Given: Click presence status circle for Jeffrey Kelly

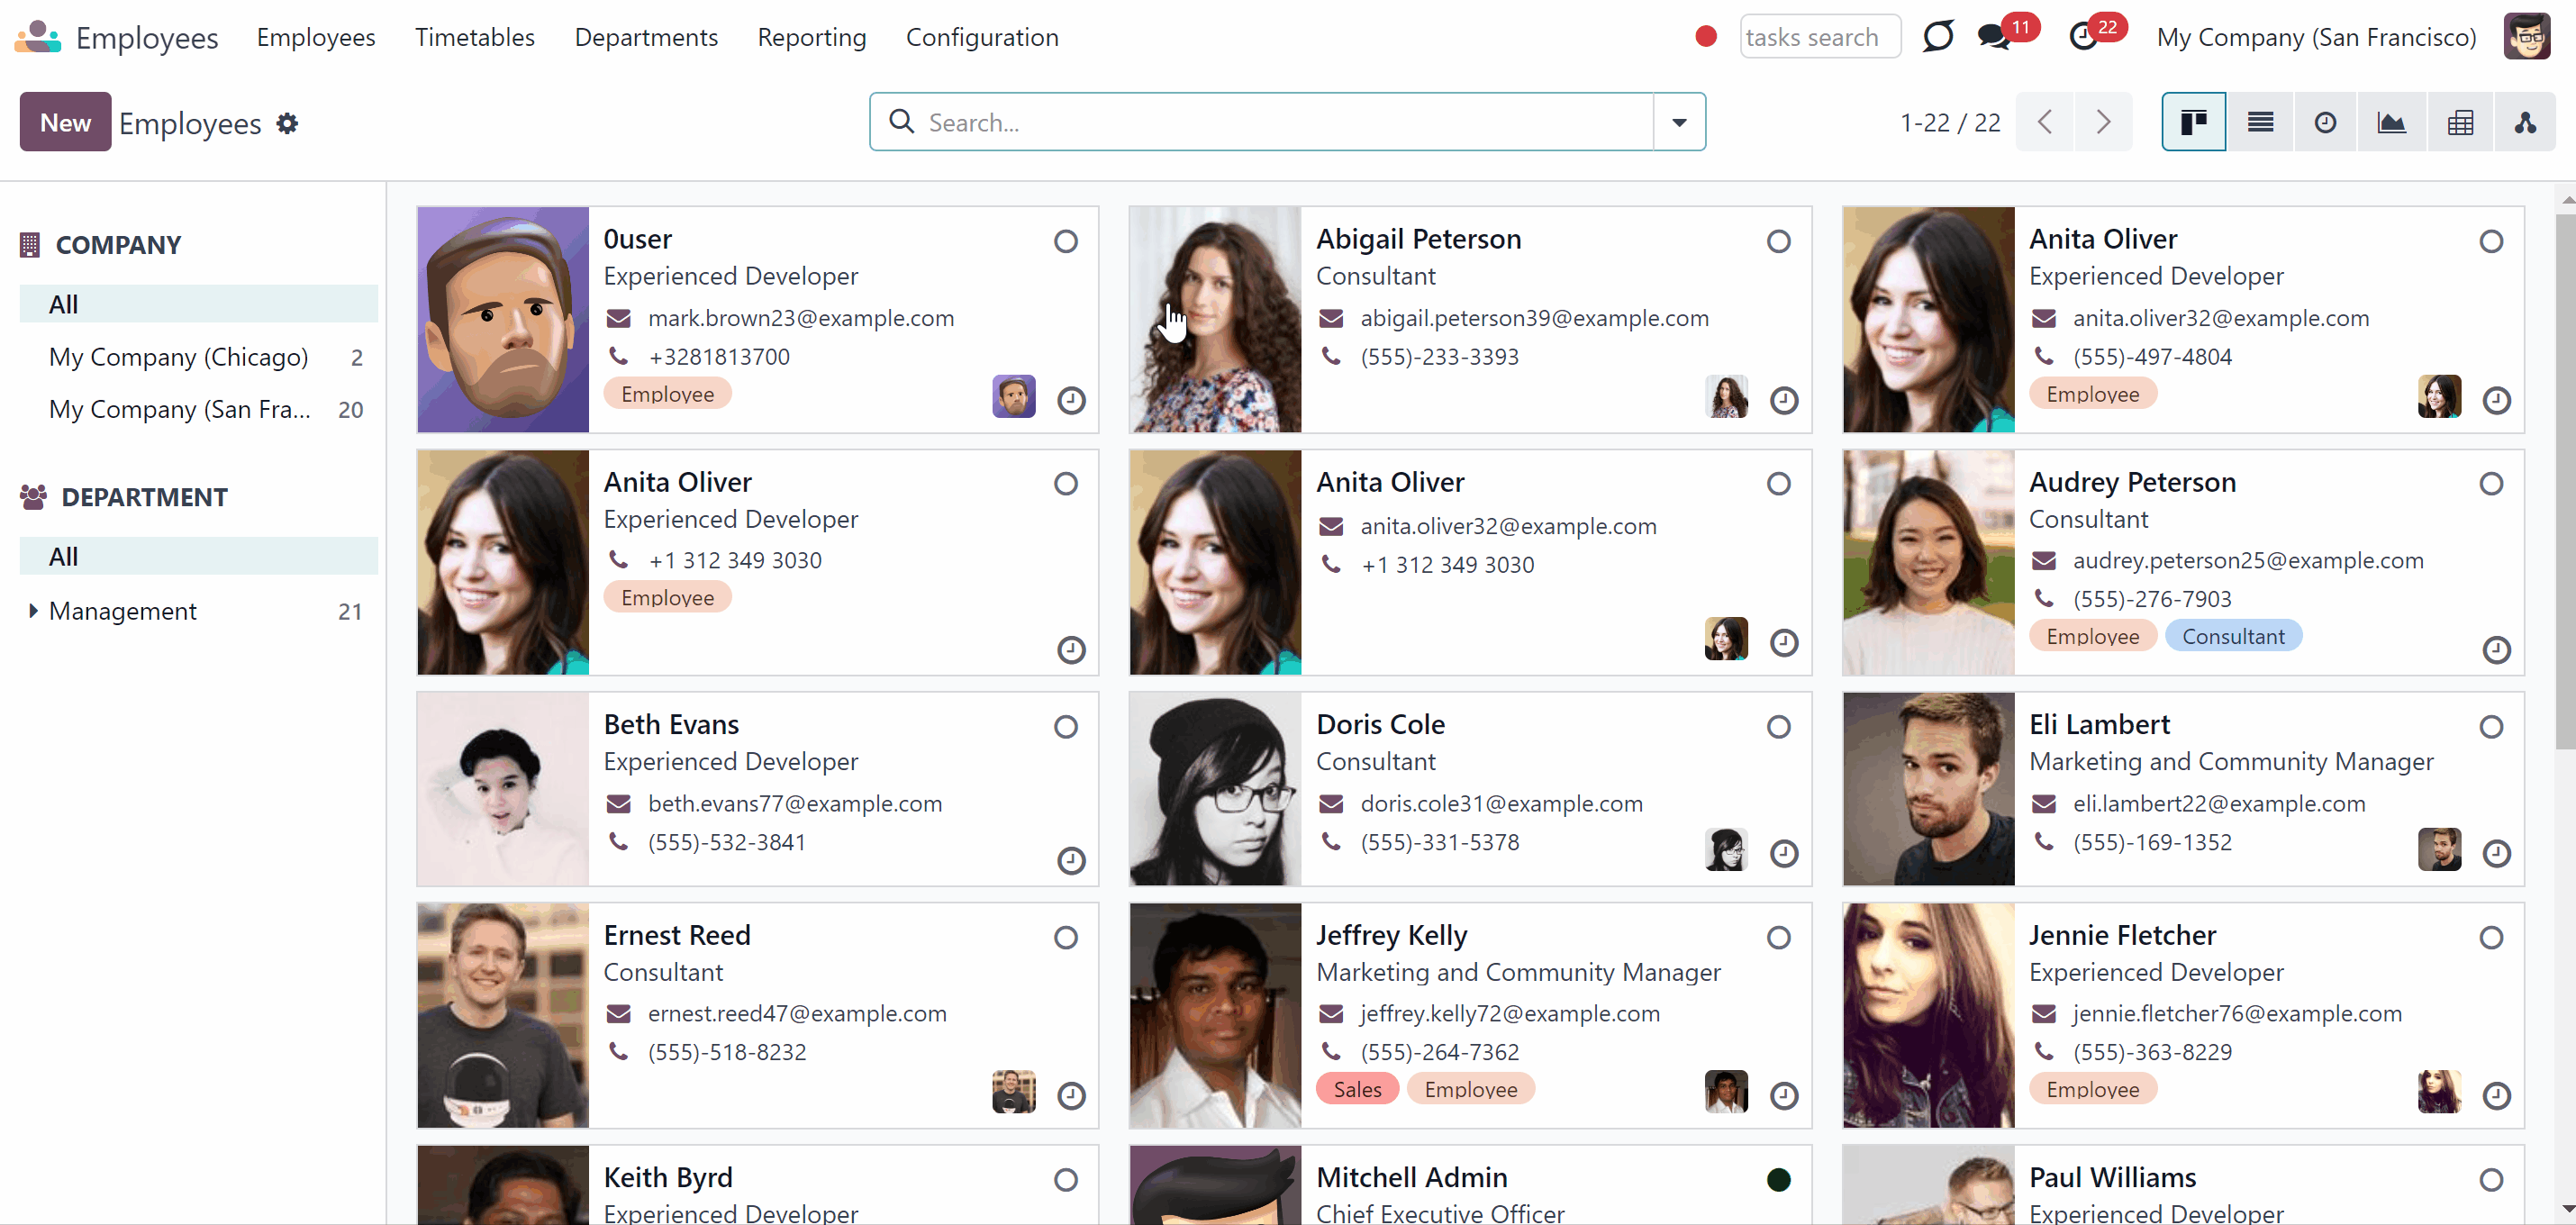Looking at the screenshot, I should tap(1778, 937).
